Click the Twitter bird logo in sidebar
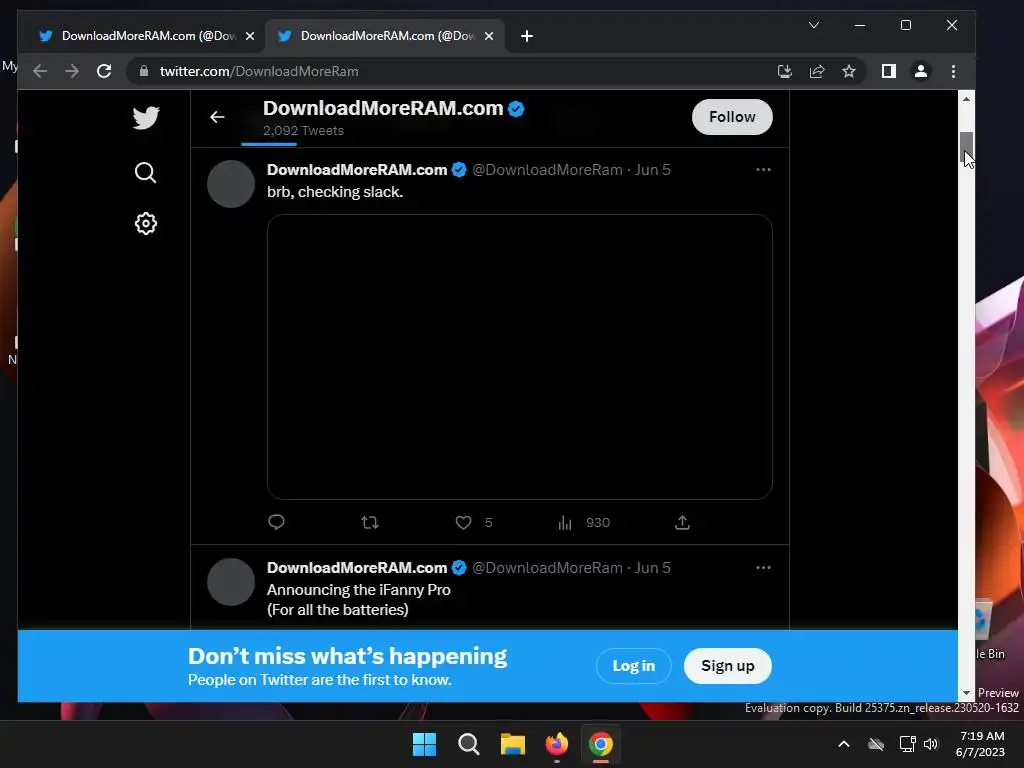Image resolution: width=1024 pixels, height=768 pixels. (x=146, y=118)
